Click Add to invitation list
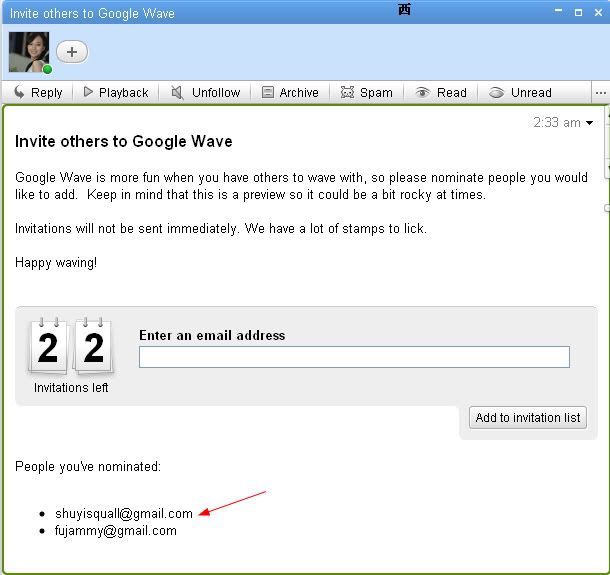Screen dimensions: 610x575 point(528,418)
